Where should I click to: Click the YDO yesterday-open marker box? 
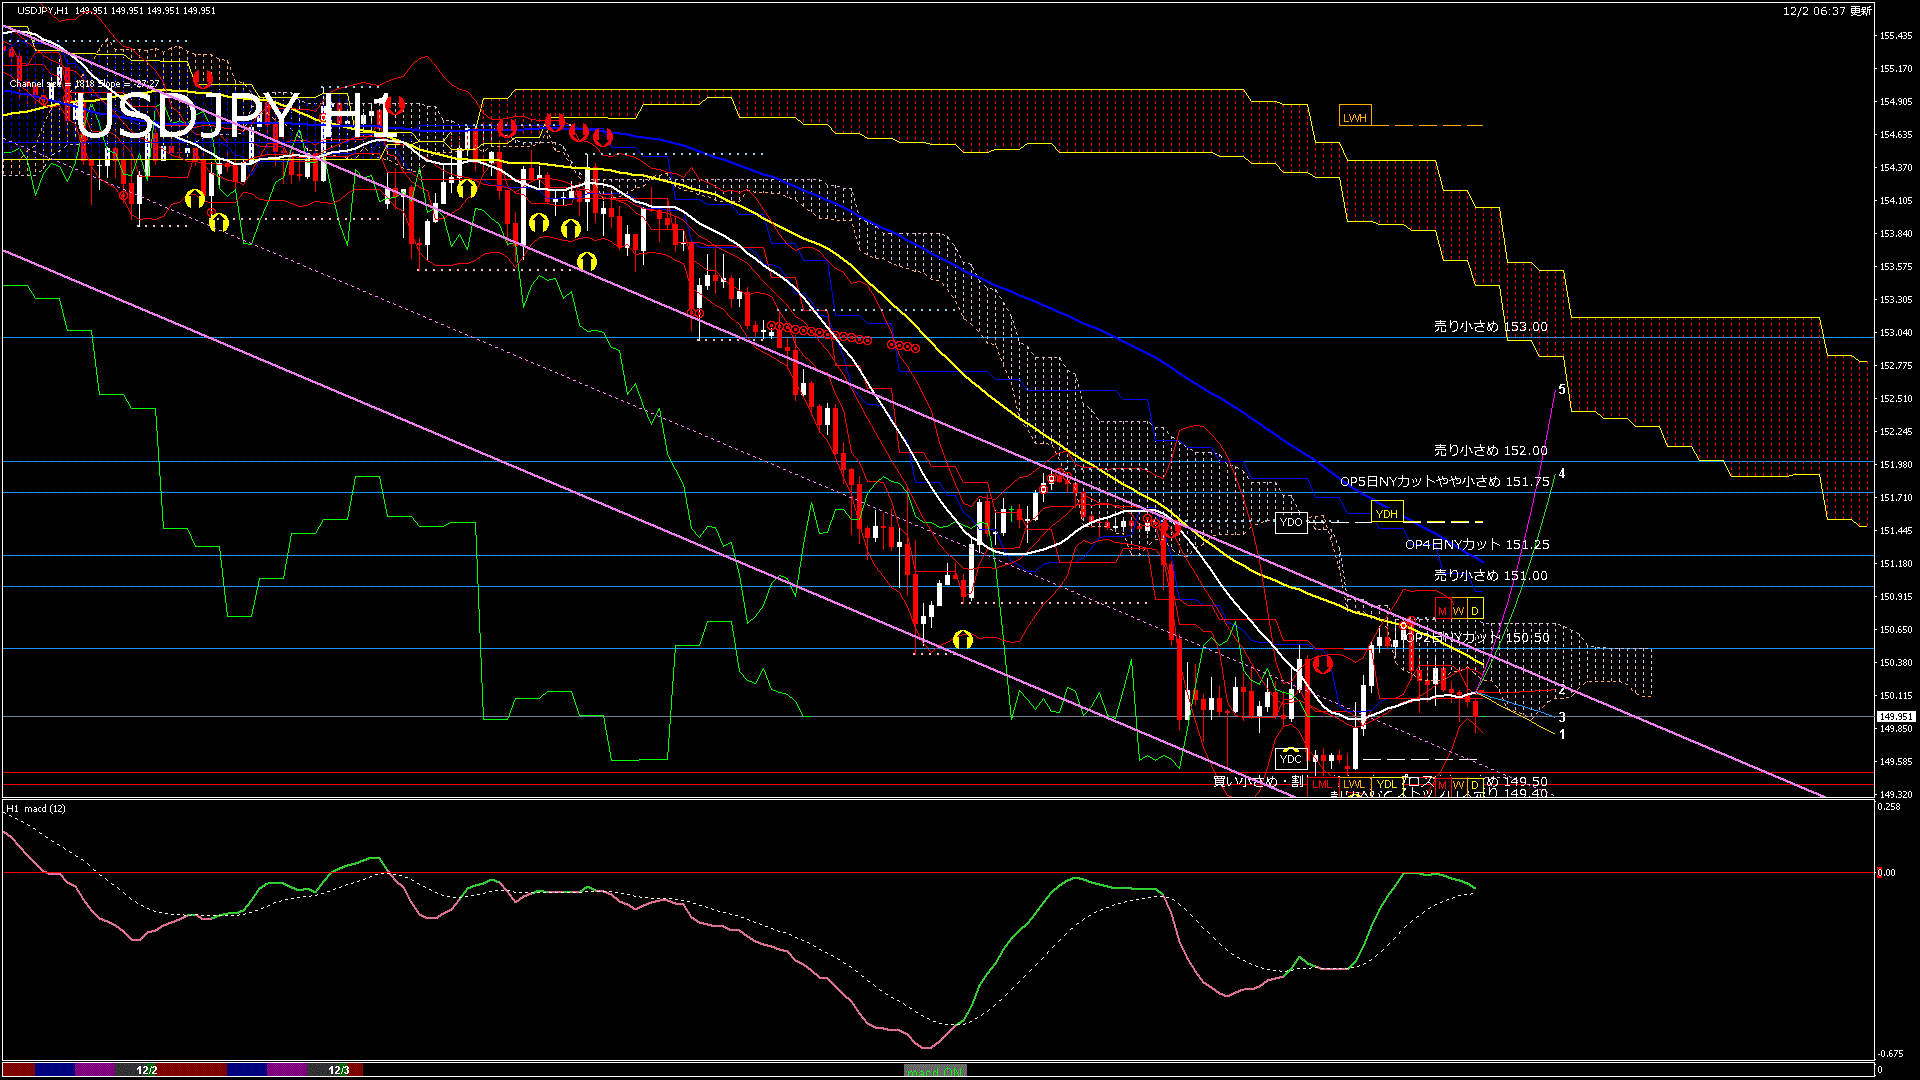[x=1291, y=522]
